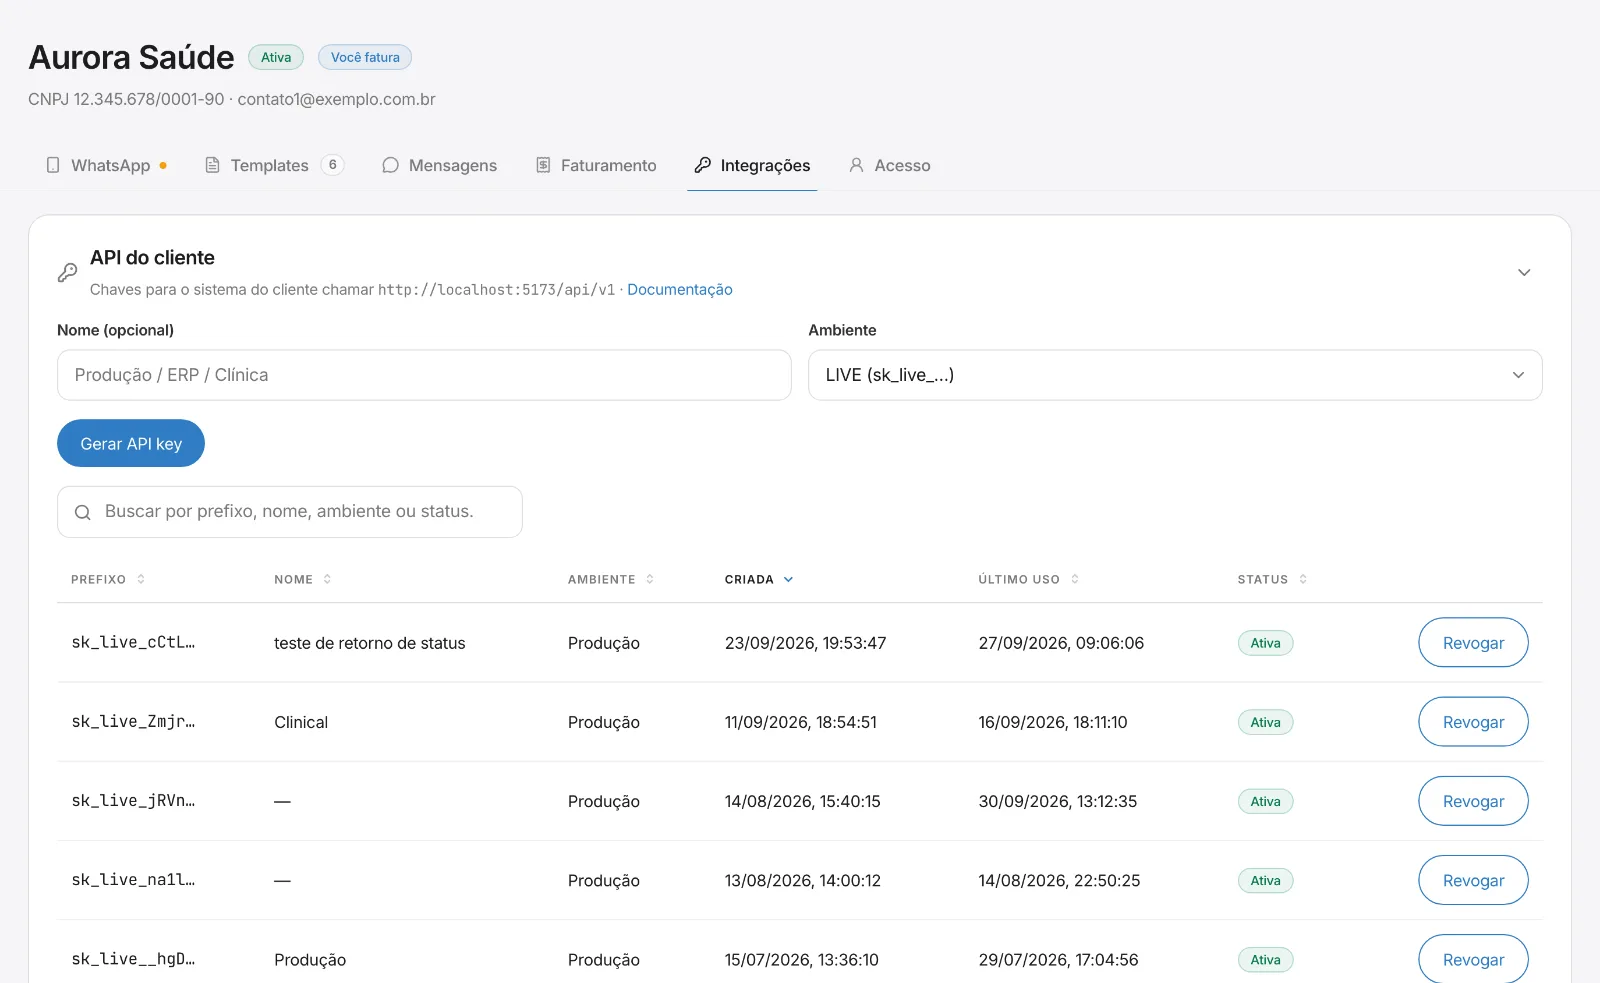Revoke the sk_live__hgD key
This screenshot has height=983, width=1600.
(x=1473, y=958)
